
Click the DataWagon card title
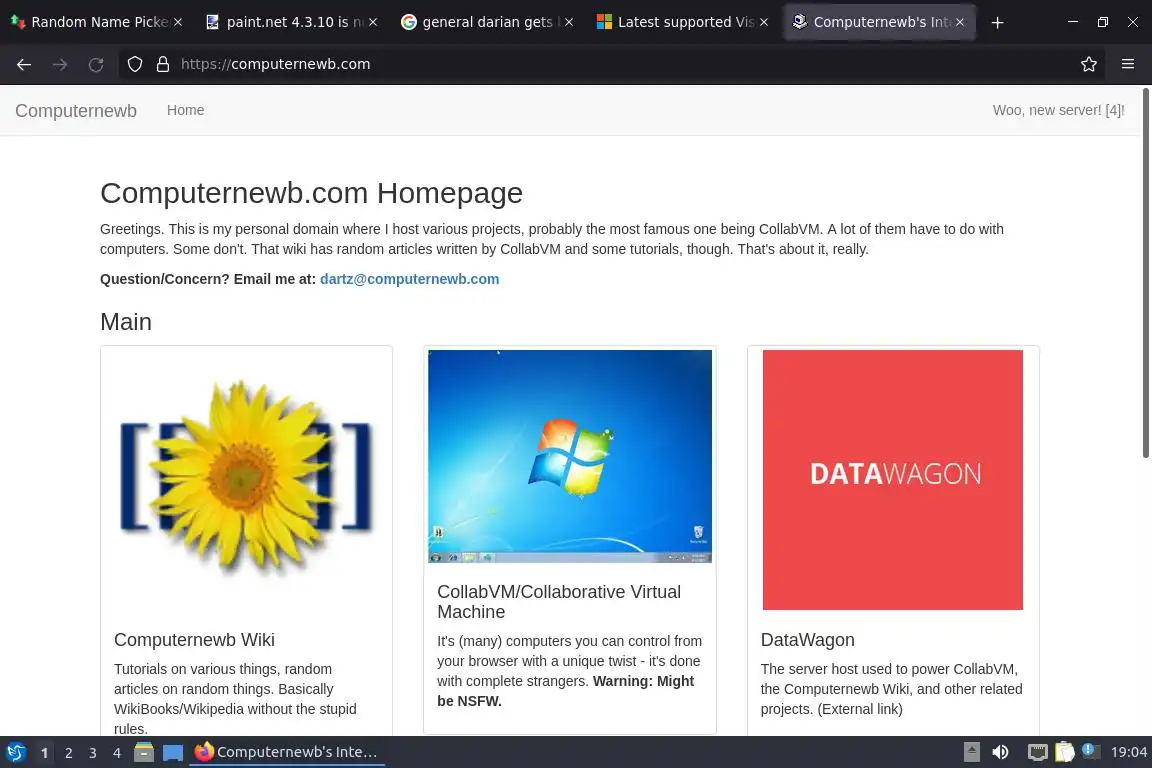(807, 640)
